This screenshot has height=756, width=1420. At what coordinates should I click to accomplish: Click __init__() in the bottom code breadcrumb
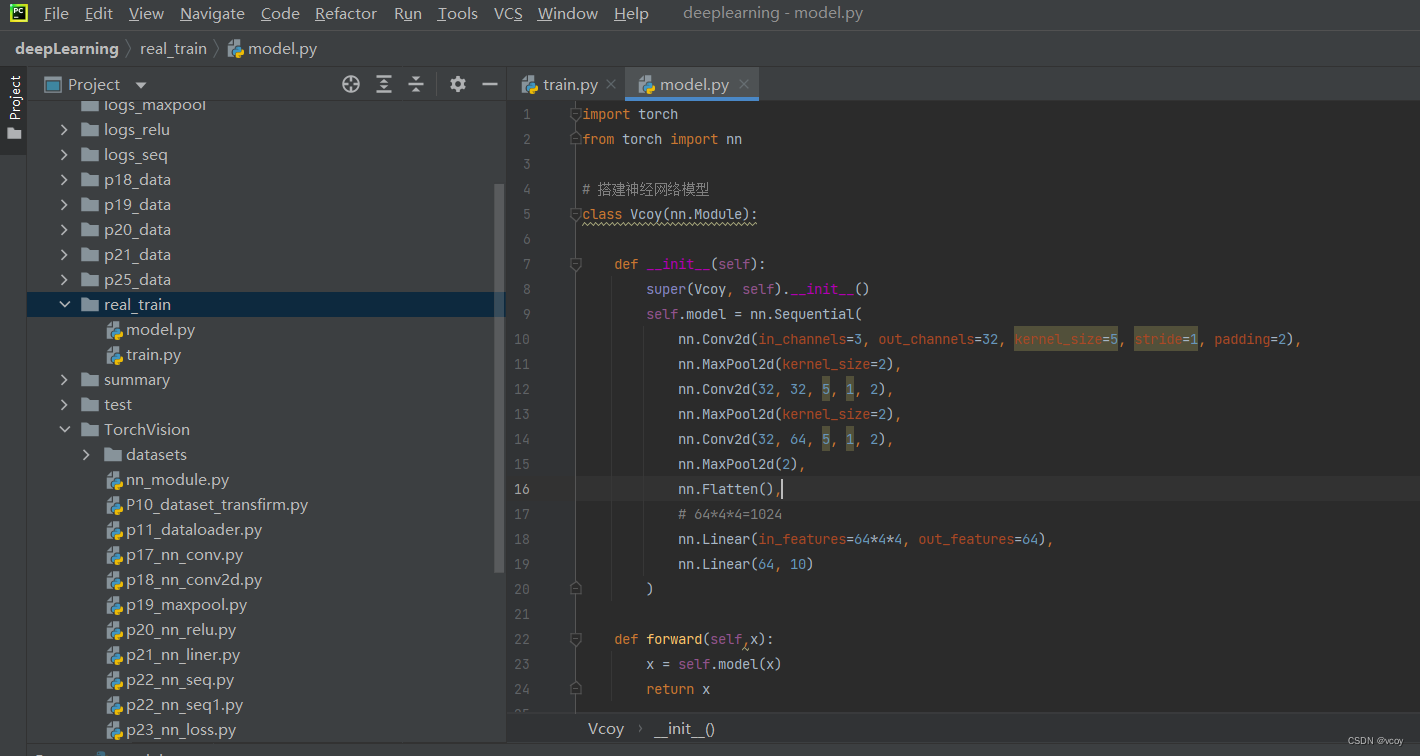pyautogui.click(x=684, y=729)
